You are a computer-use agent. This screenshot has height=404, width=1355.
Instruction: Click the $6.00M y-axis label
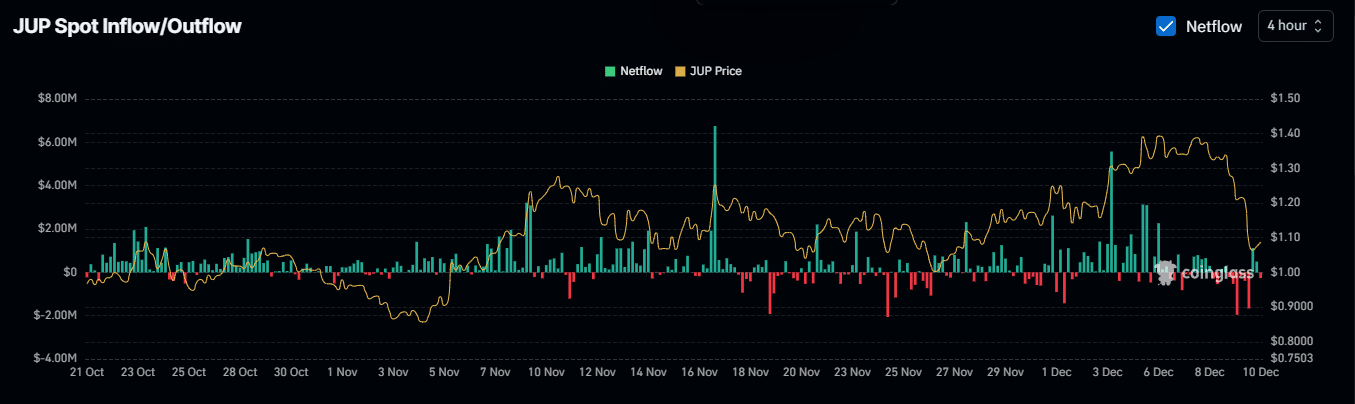[56, 142]
